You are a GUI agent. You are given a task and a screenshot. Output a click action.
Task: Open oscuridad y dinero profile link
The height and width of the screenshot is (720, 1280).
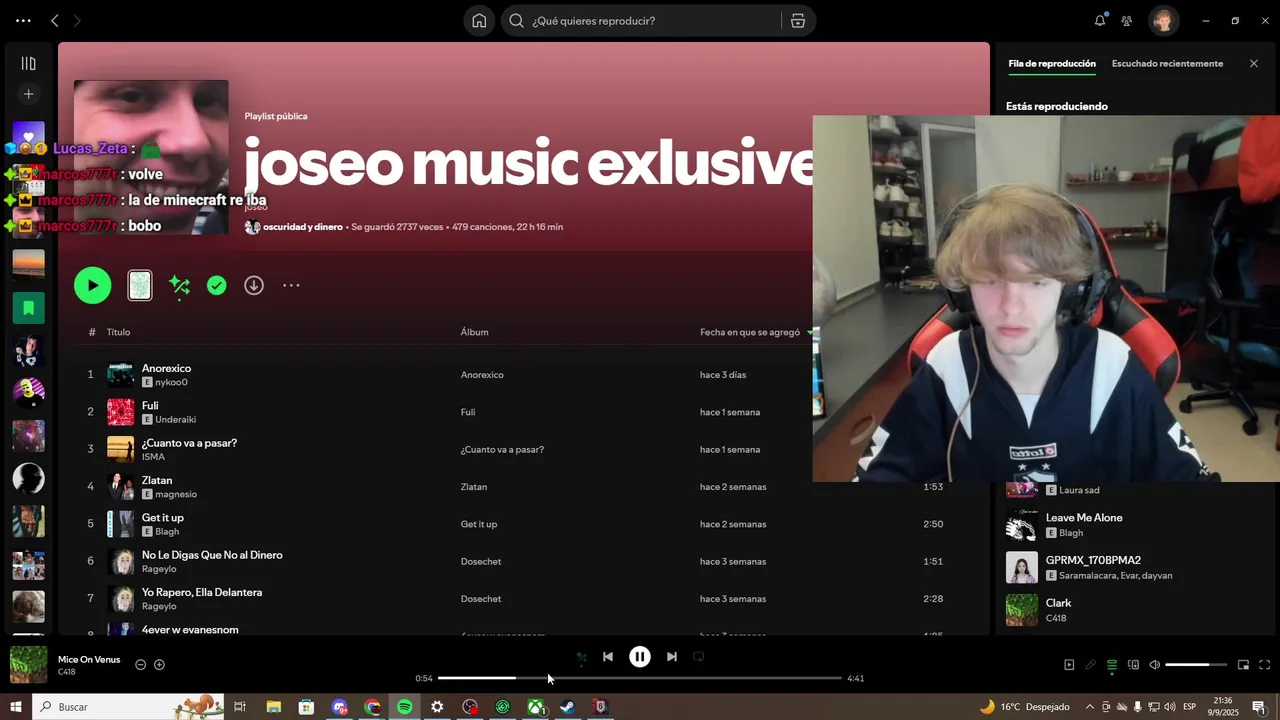pos(302,227)
